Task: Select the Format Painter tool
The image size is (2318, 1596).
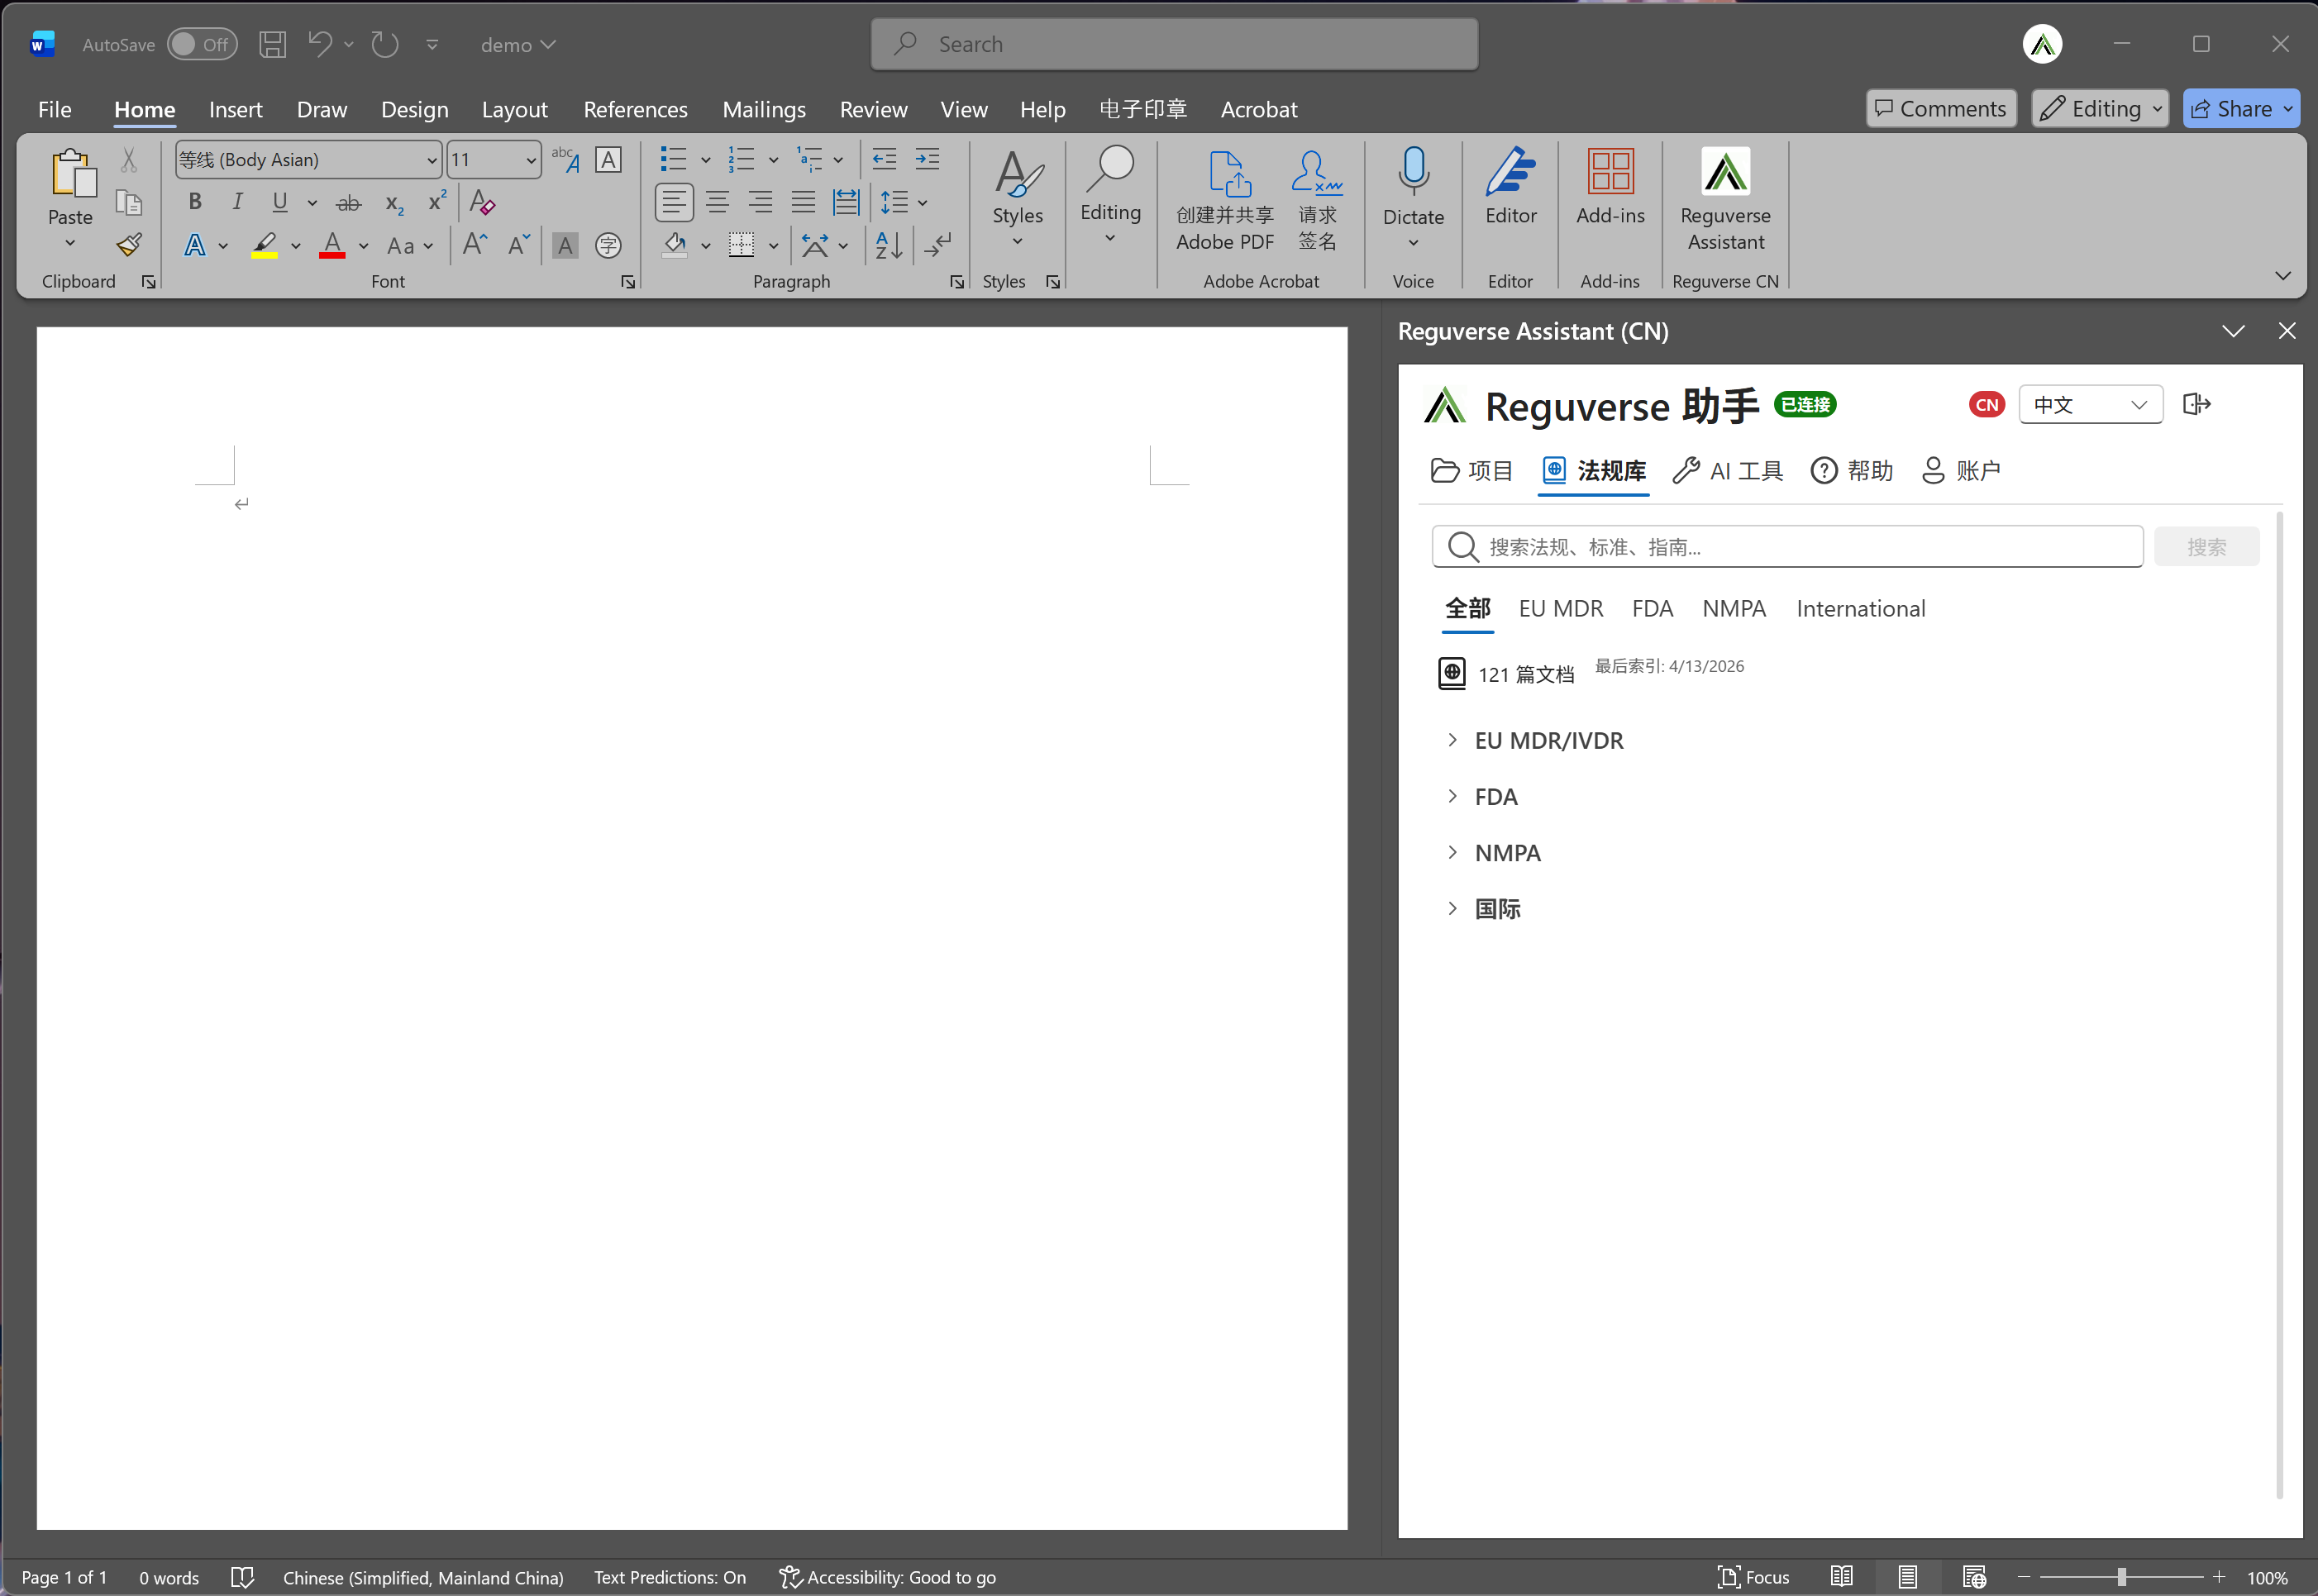Action: 129,243
